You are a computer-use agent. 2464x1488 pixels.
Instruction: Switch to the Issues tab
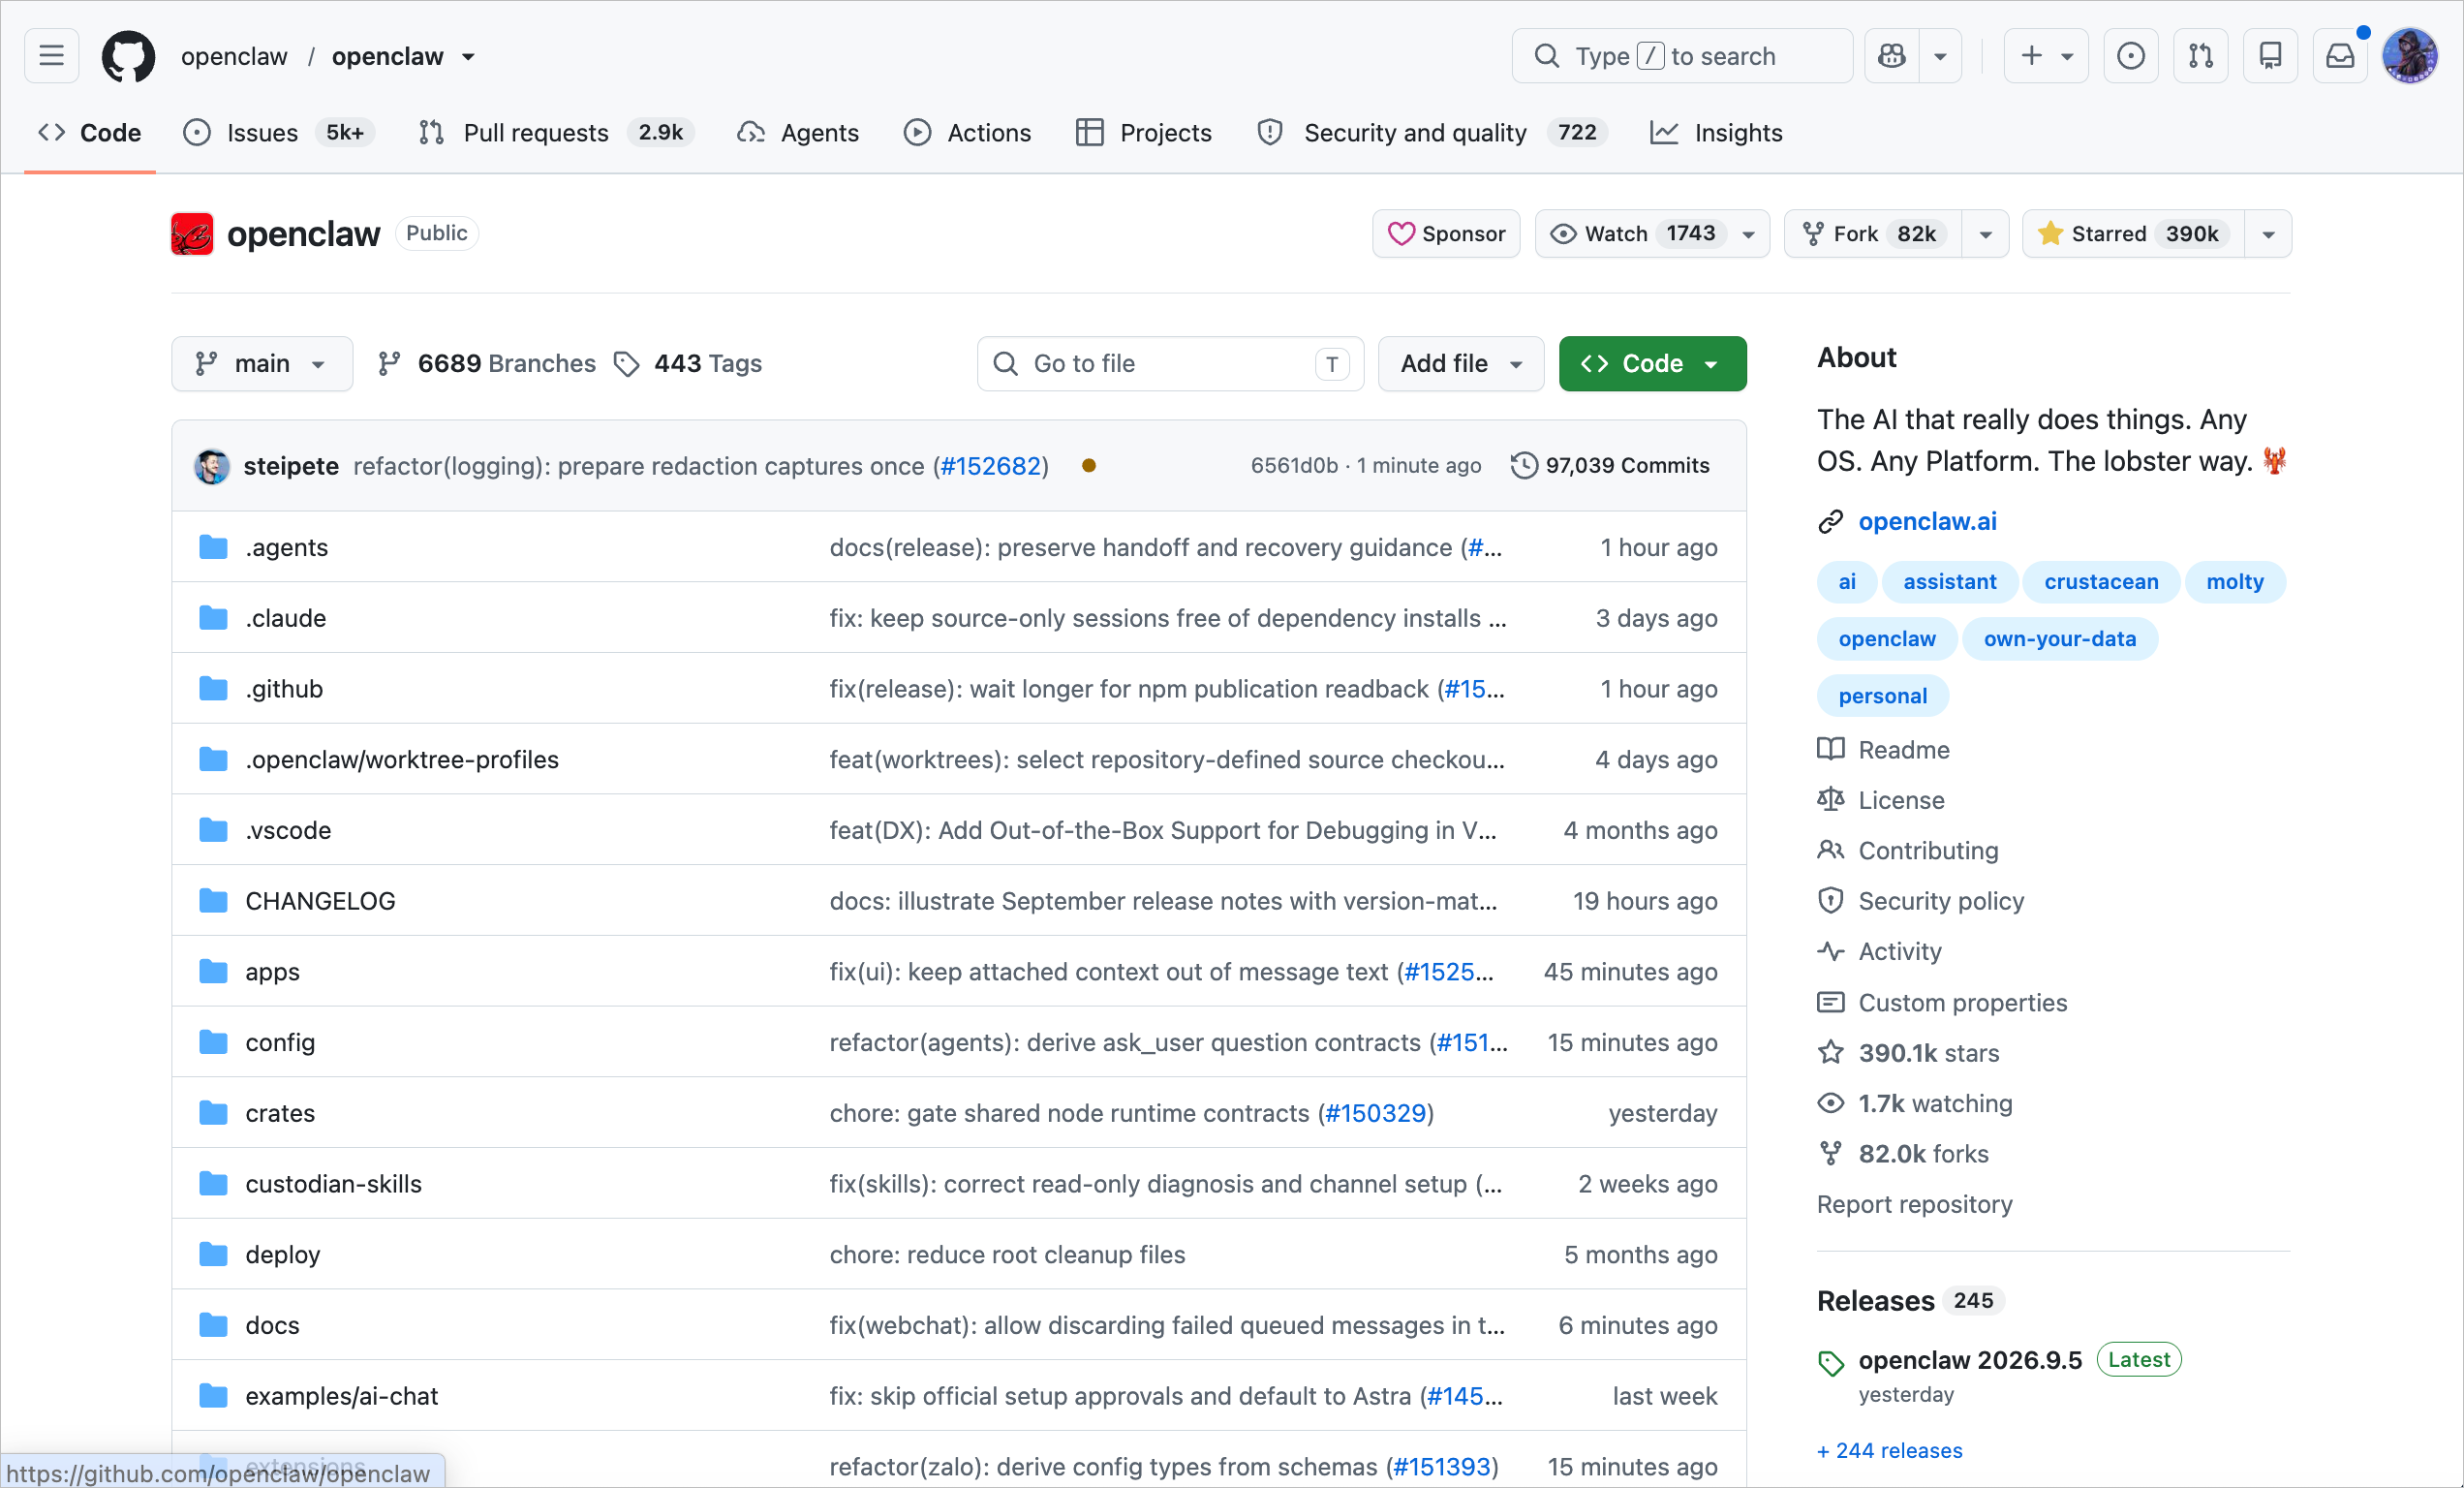coord(279,133)
